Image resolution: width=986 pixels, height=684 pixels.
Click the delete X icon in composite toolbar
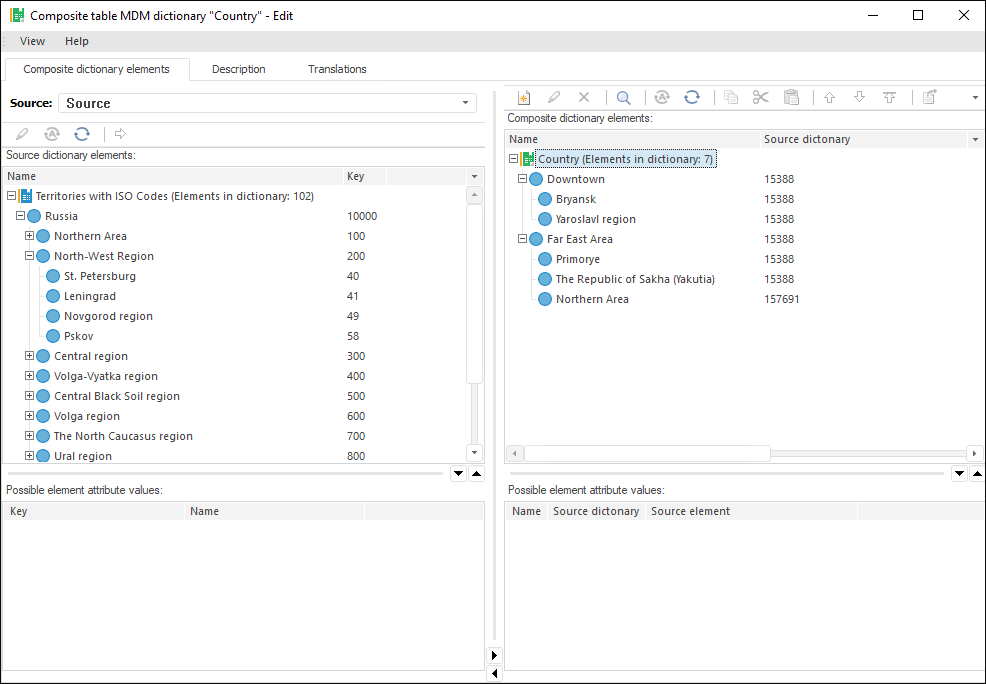pyautogui.click(x=584, y=97)
